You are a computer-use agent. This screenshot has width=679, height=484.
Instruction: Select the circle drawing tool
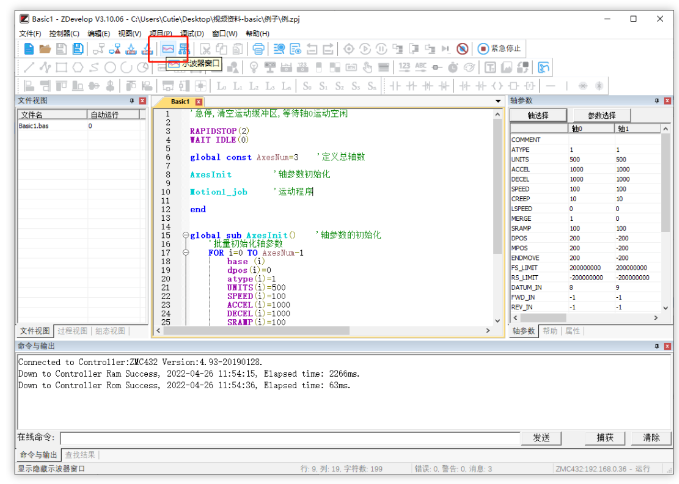(x=110, y=67)
